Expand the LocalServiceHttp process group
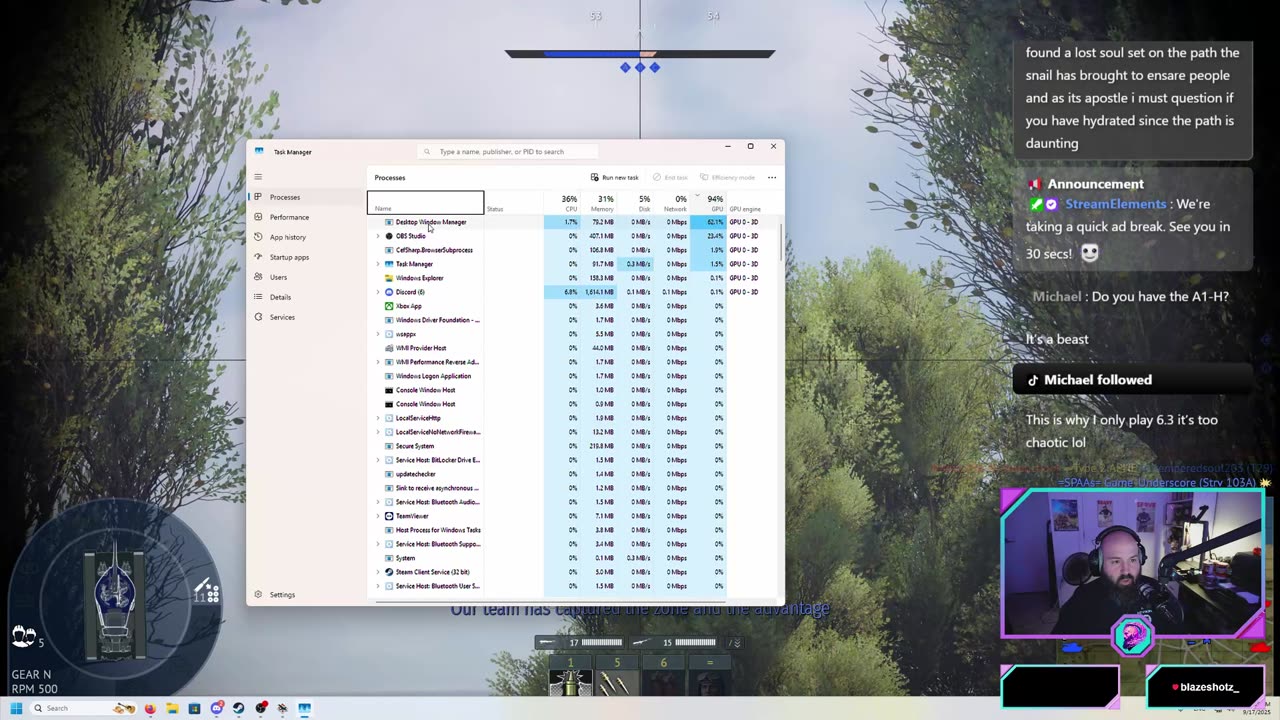Viewport: 1280px width, 720px height. (377, 418)
